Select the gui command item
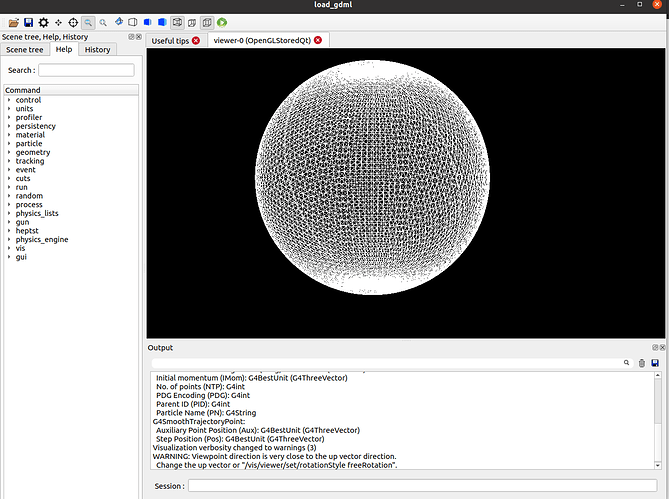The height and width of the screenshot is (499, 669). point(21,257)
